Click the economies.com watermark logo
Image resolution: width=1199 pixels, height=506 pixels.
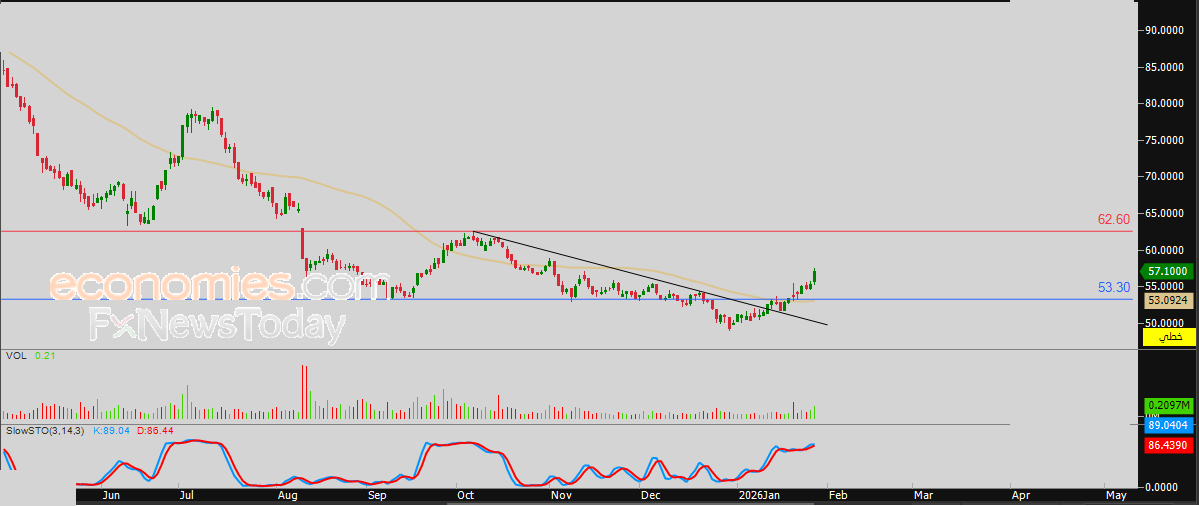[205, 286]
